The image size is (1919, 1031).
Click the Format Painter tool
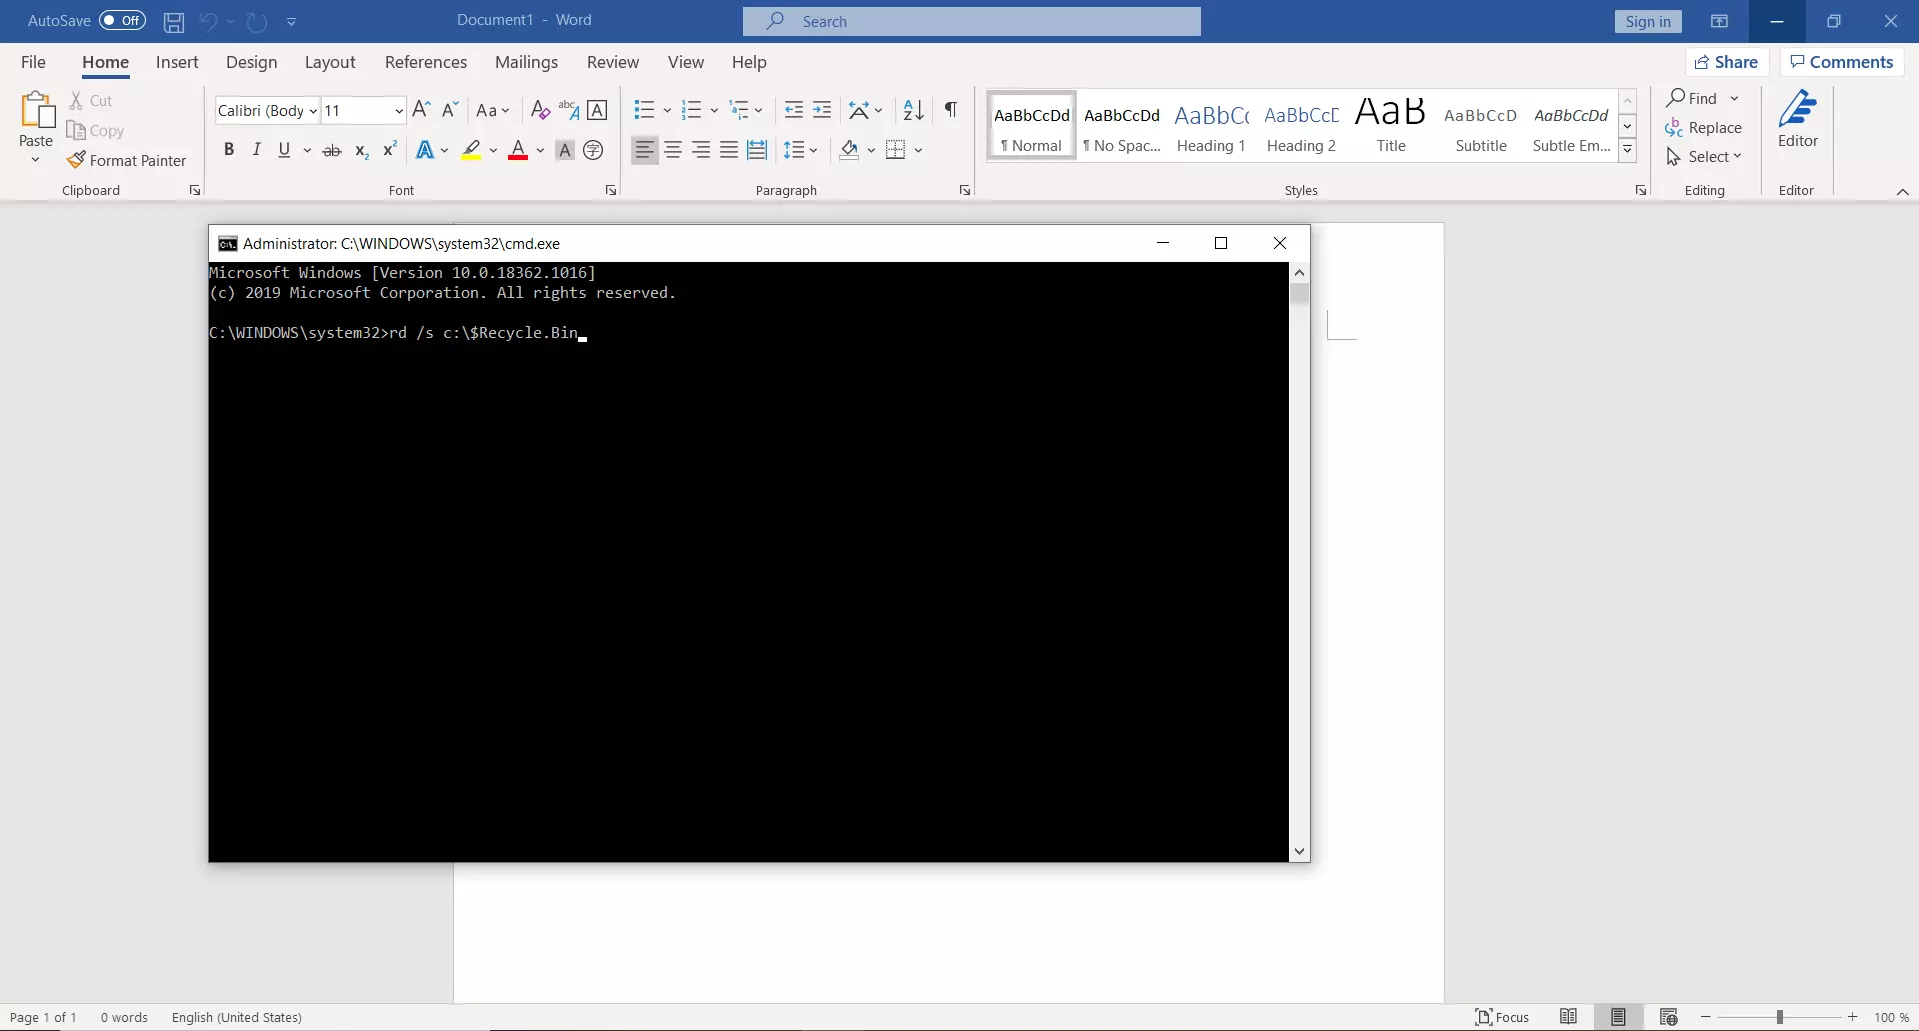[x=127, y=160]
